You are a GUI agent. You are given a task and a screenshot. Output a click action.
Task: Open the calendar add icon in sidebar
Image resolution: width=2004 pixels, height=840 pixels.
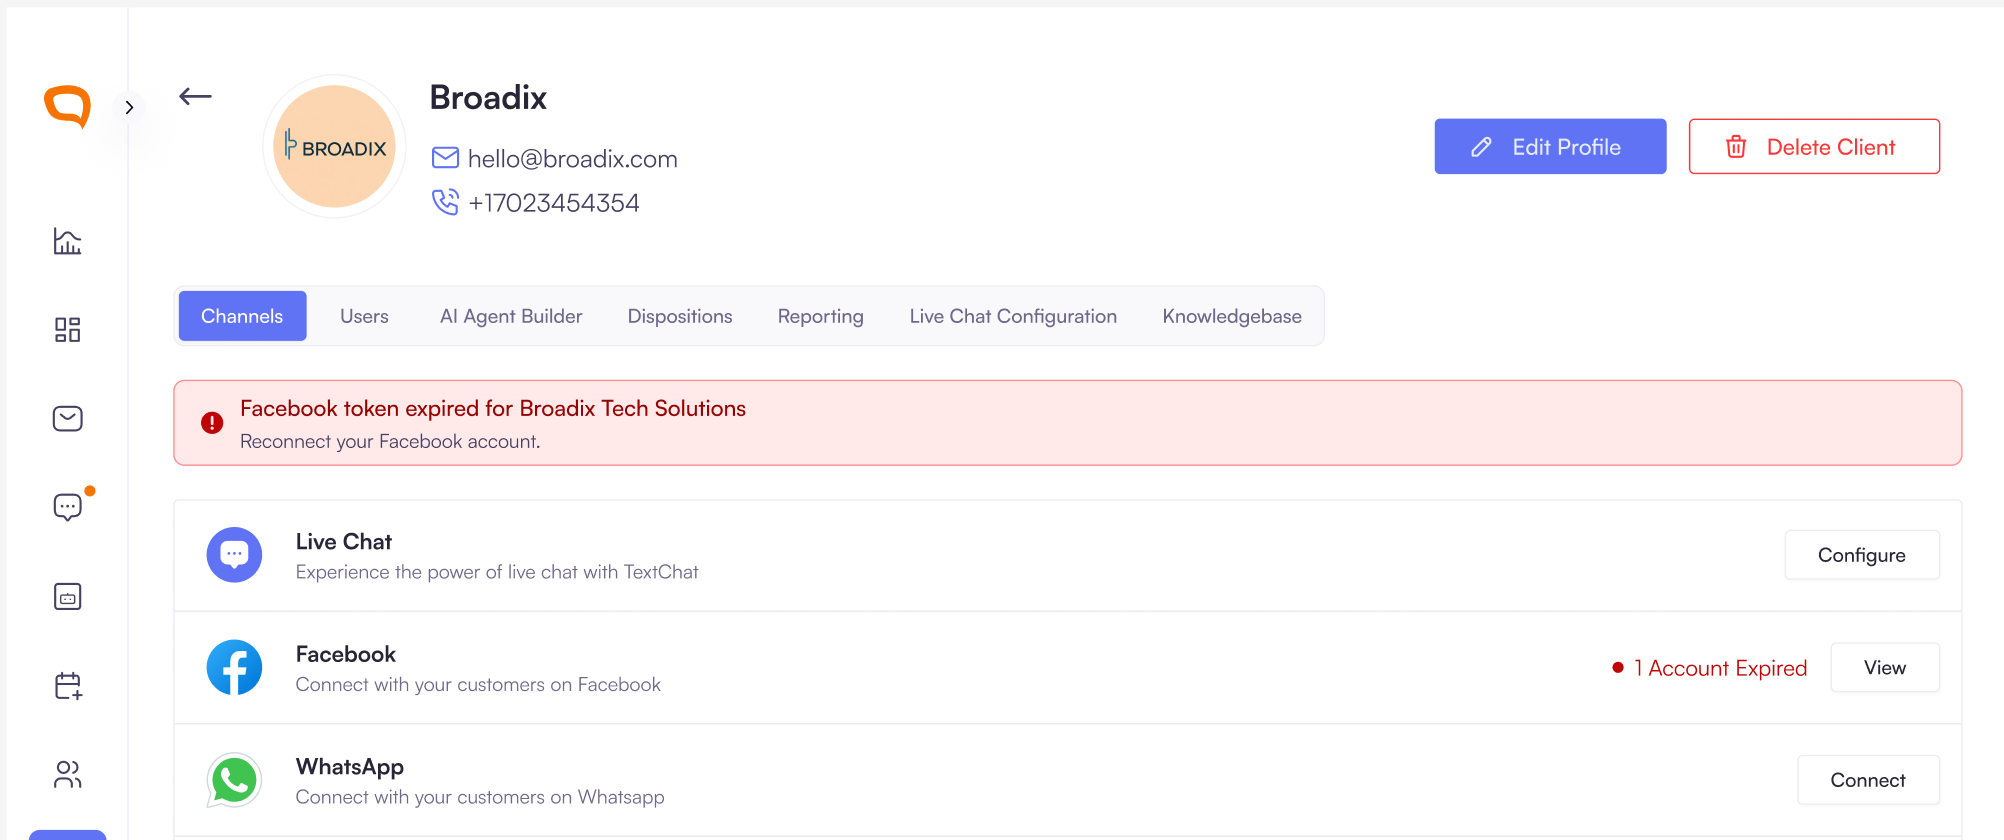point(67,685)
